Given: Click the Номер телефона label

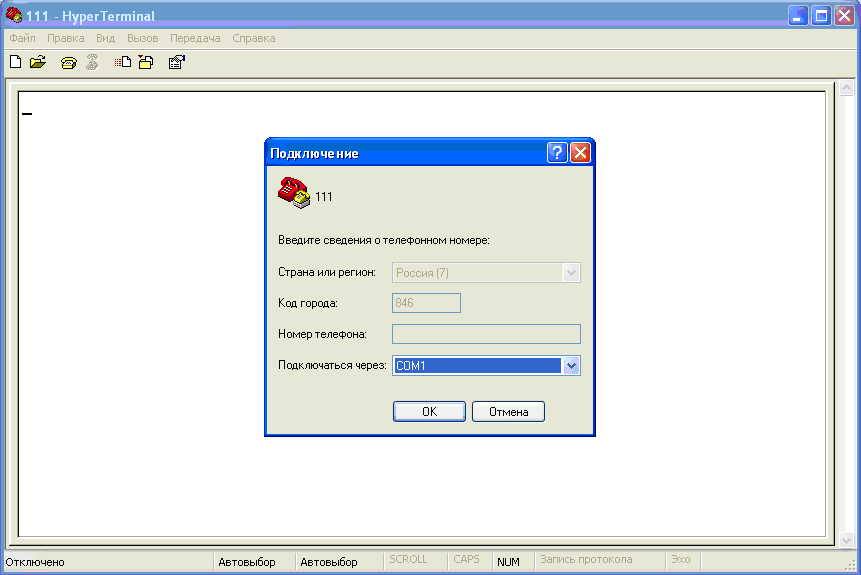Looking at the screenshot, I should point(322,334).
